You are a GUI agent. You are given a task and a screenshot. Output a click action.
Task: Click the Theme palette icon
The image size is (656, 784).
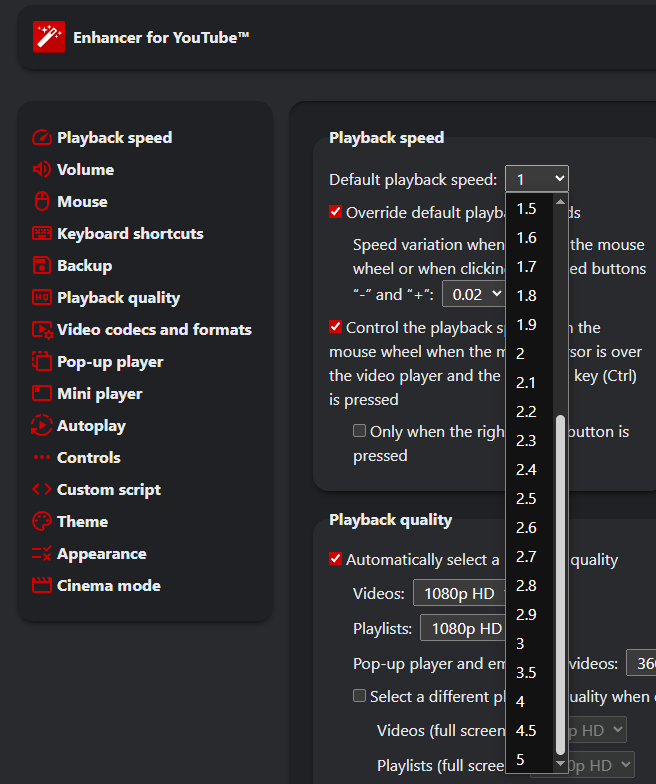pos(42,522)
